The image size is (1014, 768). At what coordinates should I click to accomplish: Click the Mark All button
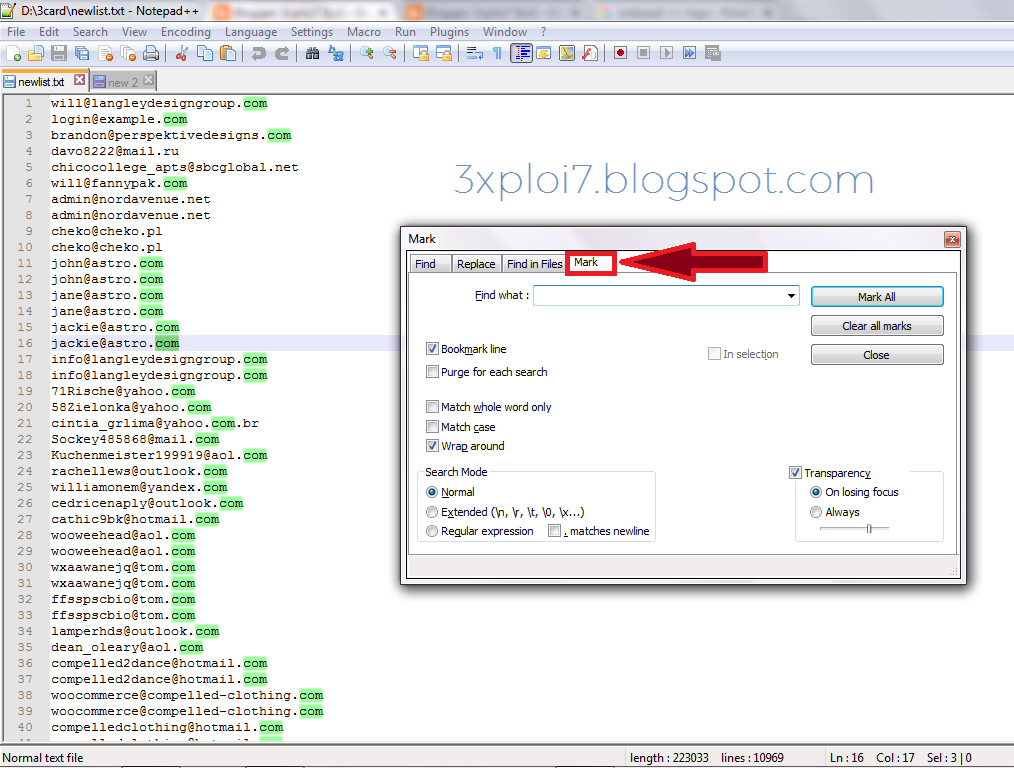coord(876,296)
